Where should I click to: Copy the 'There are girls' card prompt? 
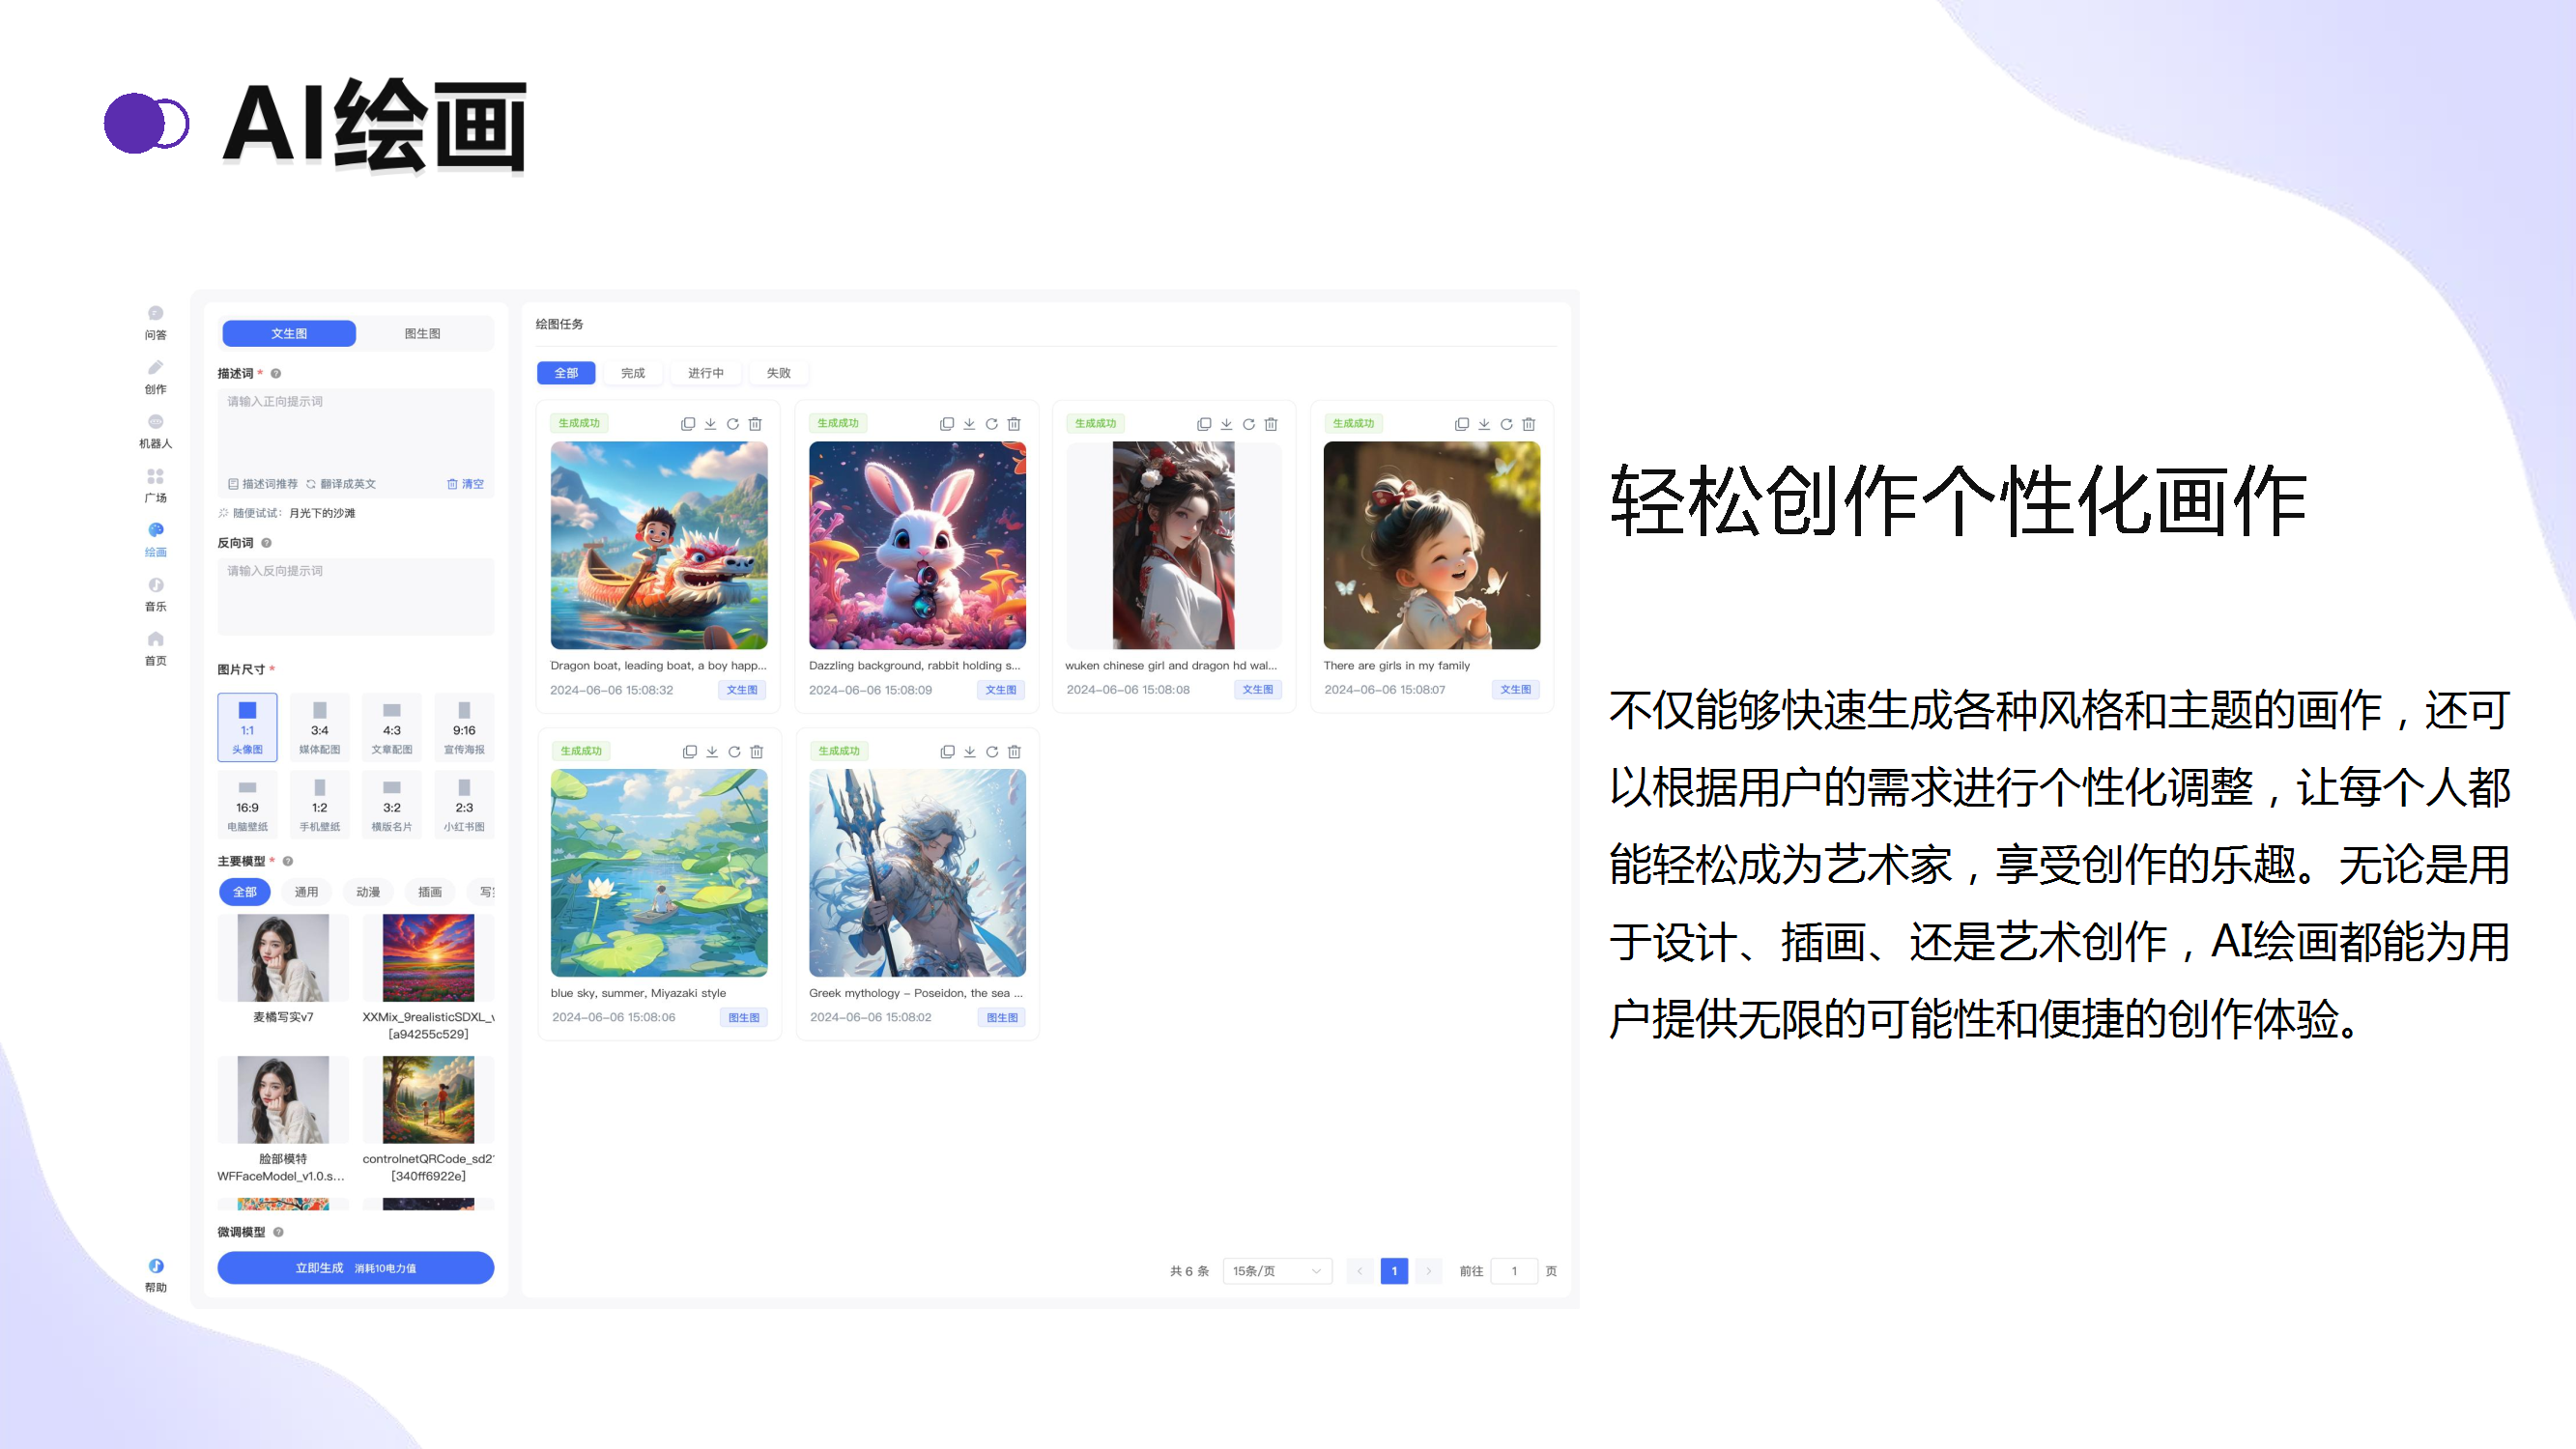coord(1461,424)
